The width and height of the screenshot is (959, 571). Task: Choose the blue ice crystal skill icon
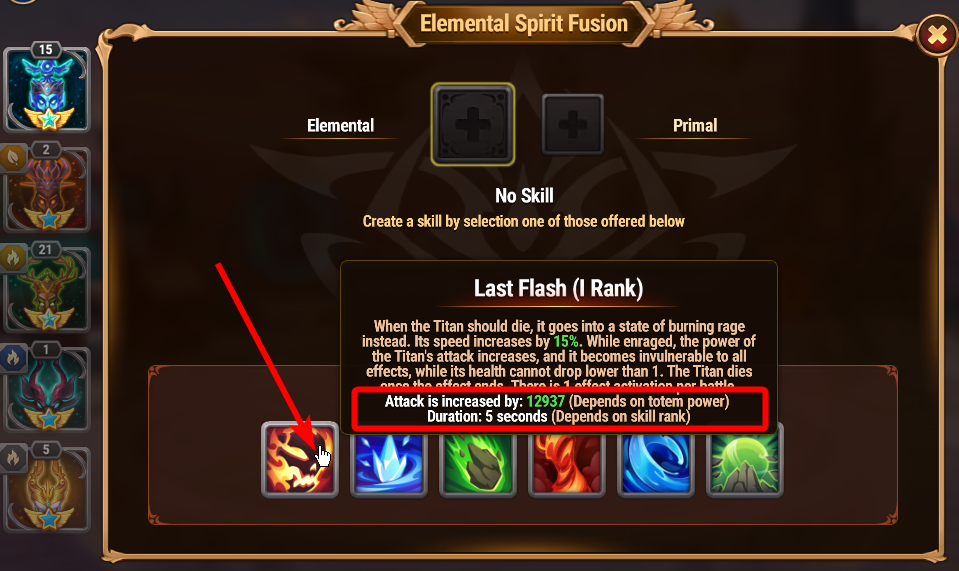point(389,465)
